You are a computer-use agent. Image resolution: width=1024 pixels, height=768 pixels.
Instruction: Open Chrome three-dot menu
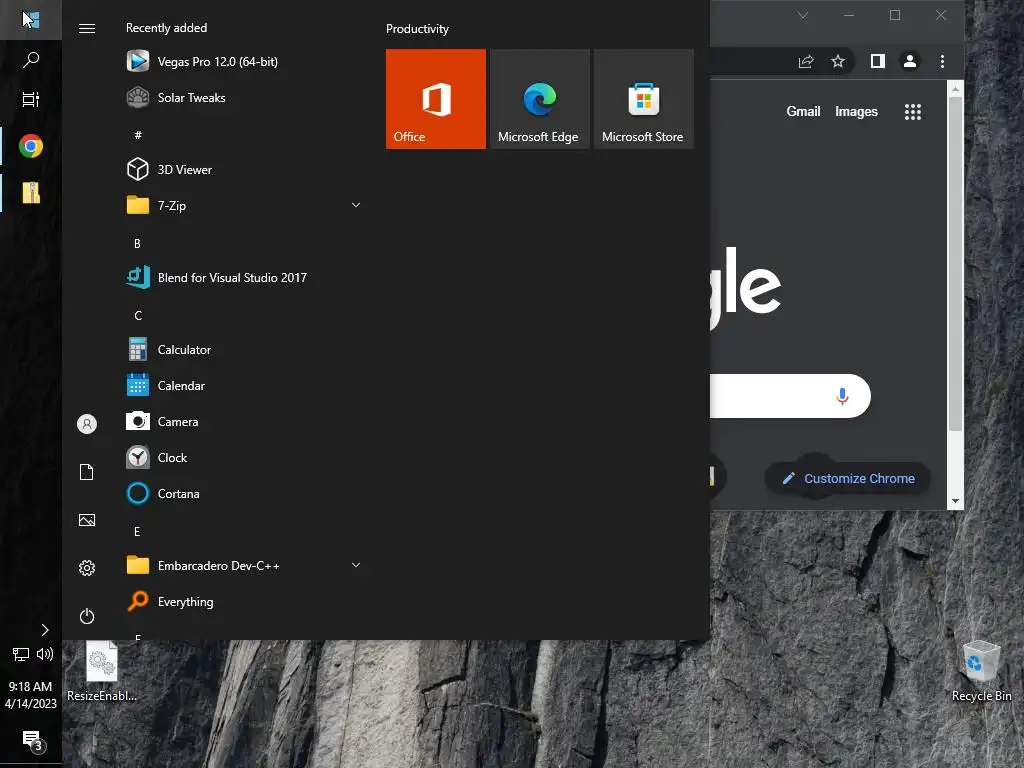[x=942, y=61]
